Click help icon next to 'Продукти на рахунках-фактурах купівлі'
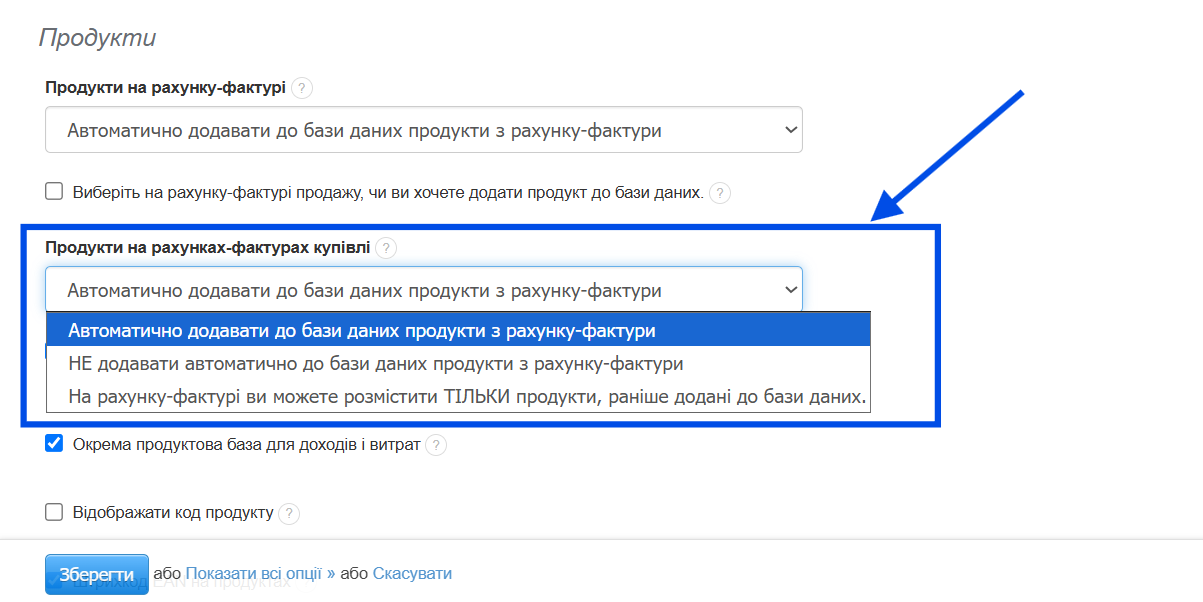 tap(386, 247)
